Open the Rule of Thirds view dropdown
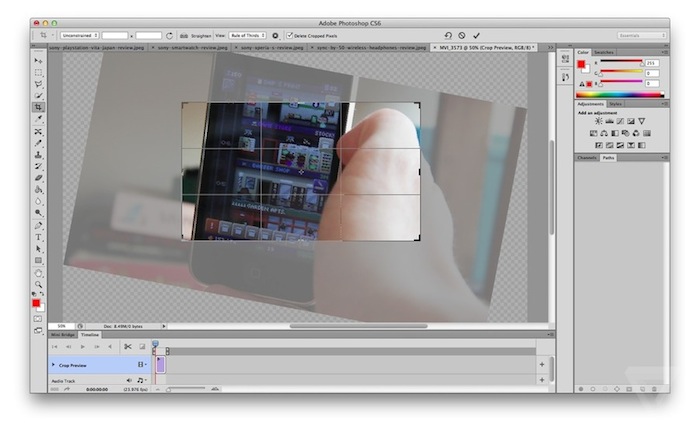This screenshot has height=433, width=700. coord(247,35)
